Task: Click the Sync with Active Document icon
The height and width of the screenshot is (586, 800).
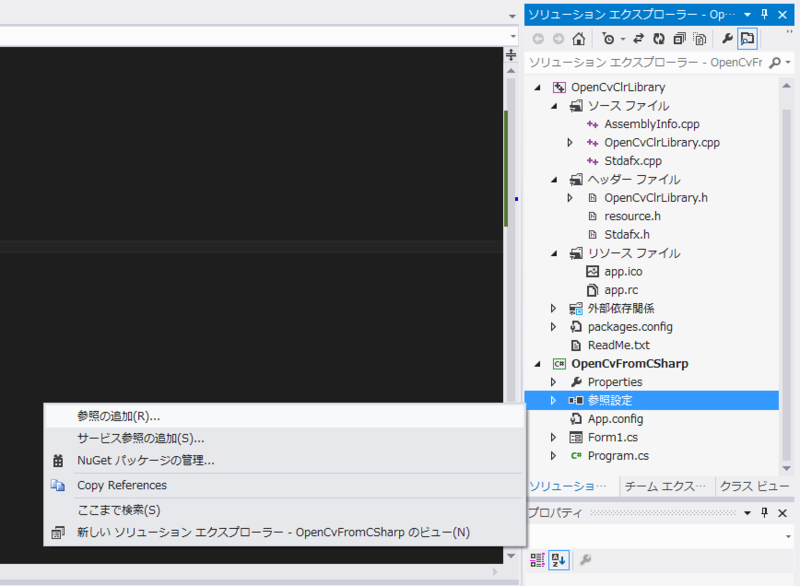Action: tap(639, 39)
